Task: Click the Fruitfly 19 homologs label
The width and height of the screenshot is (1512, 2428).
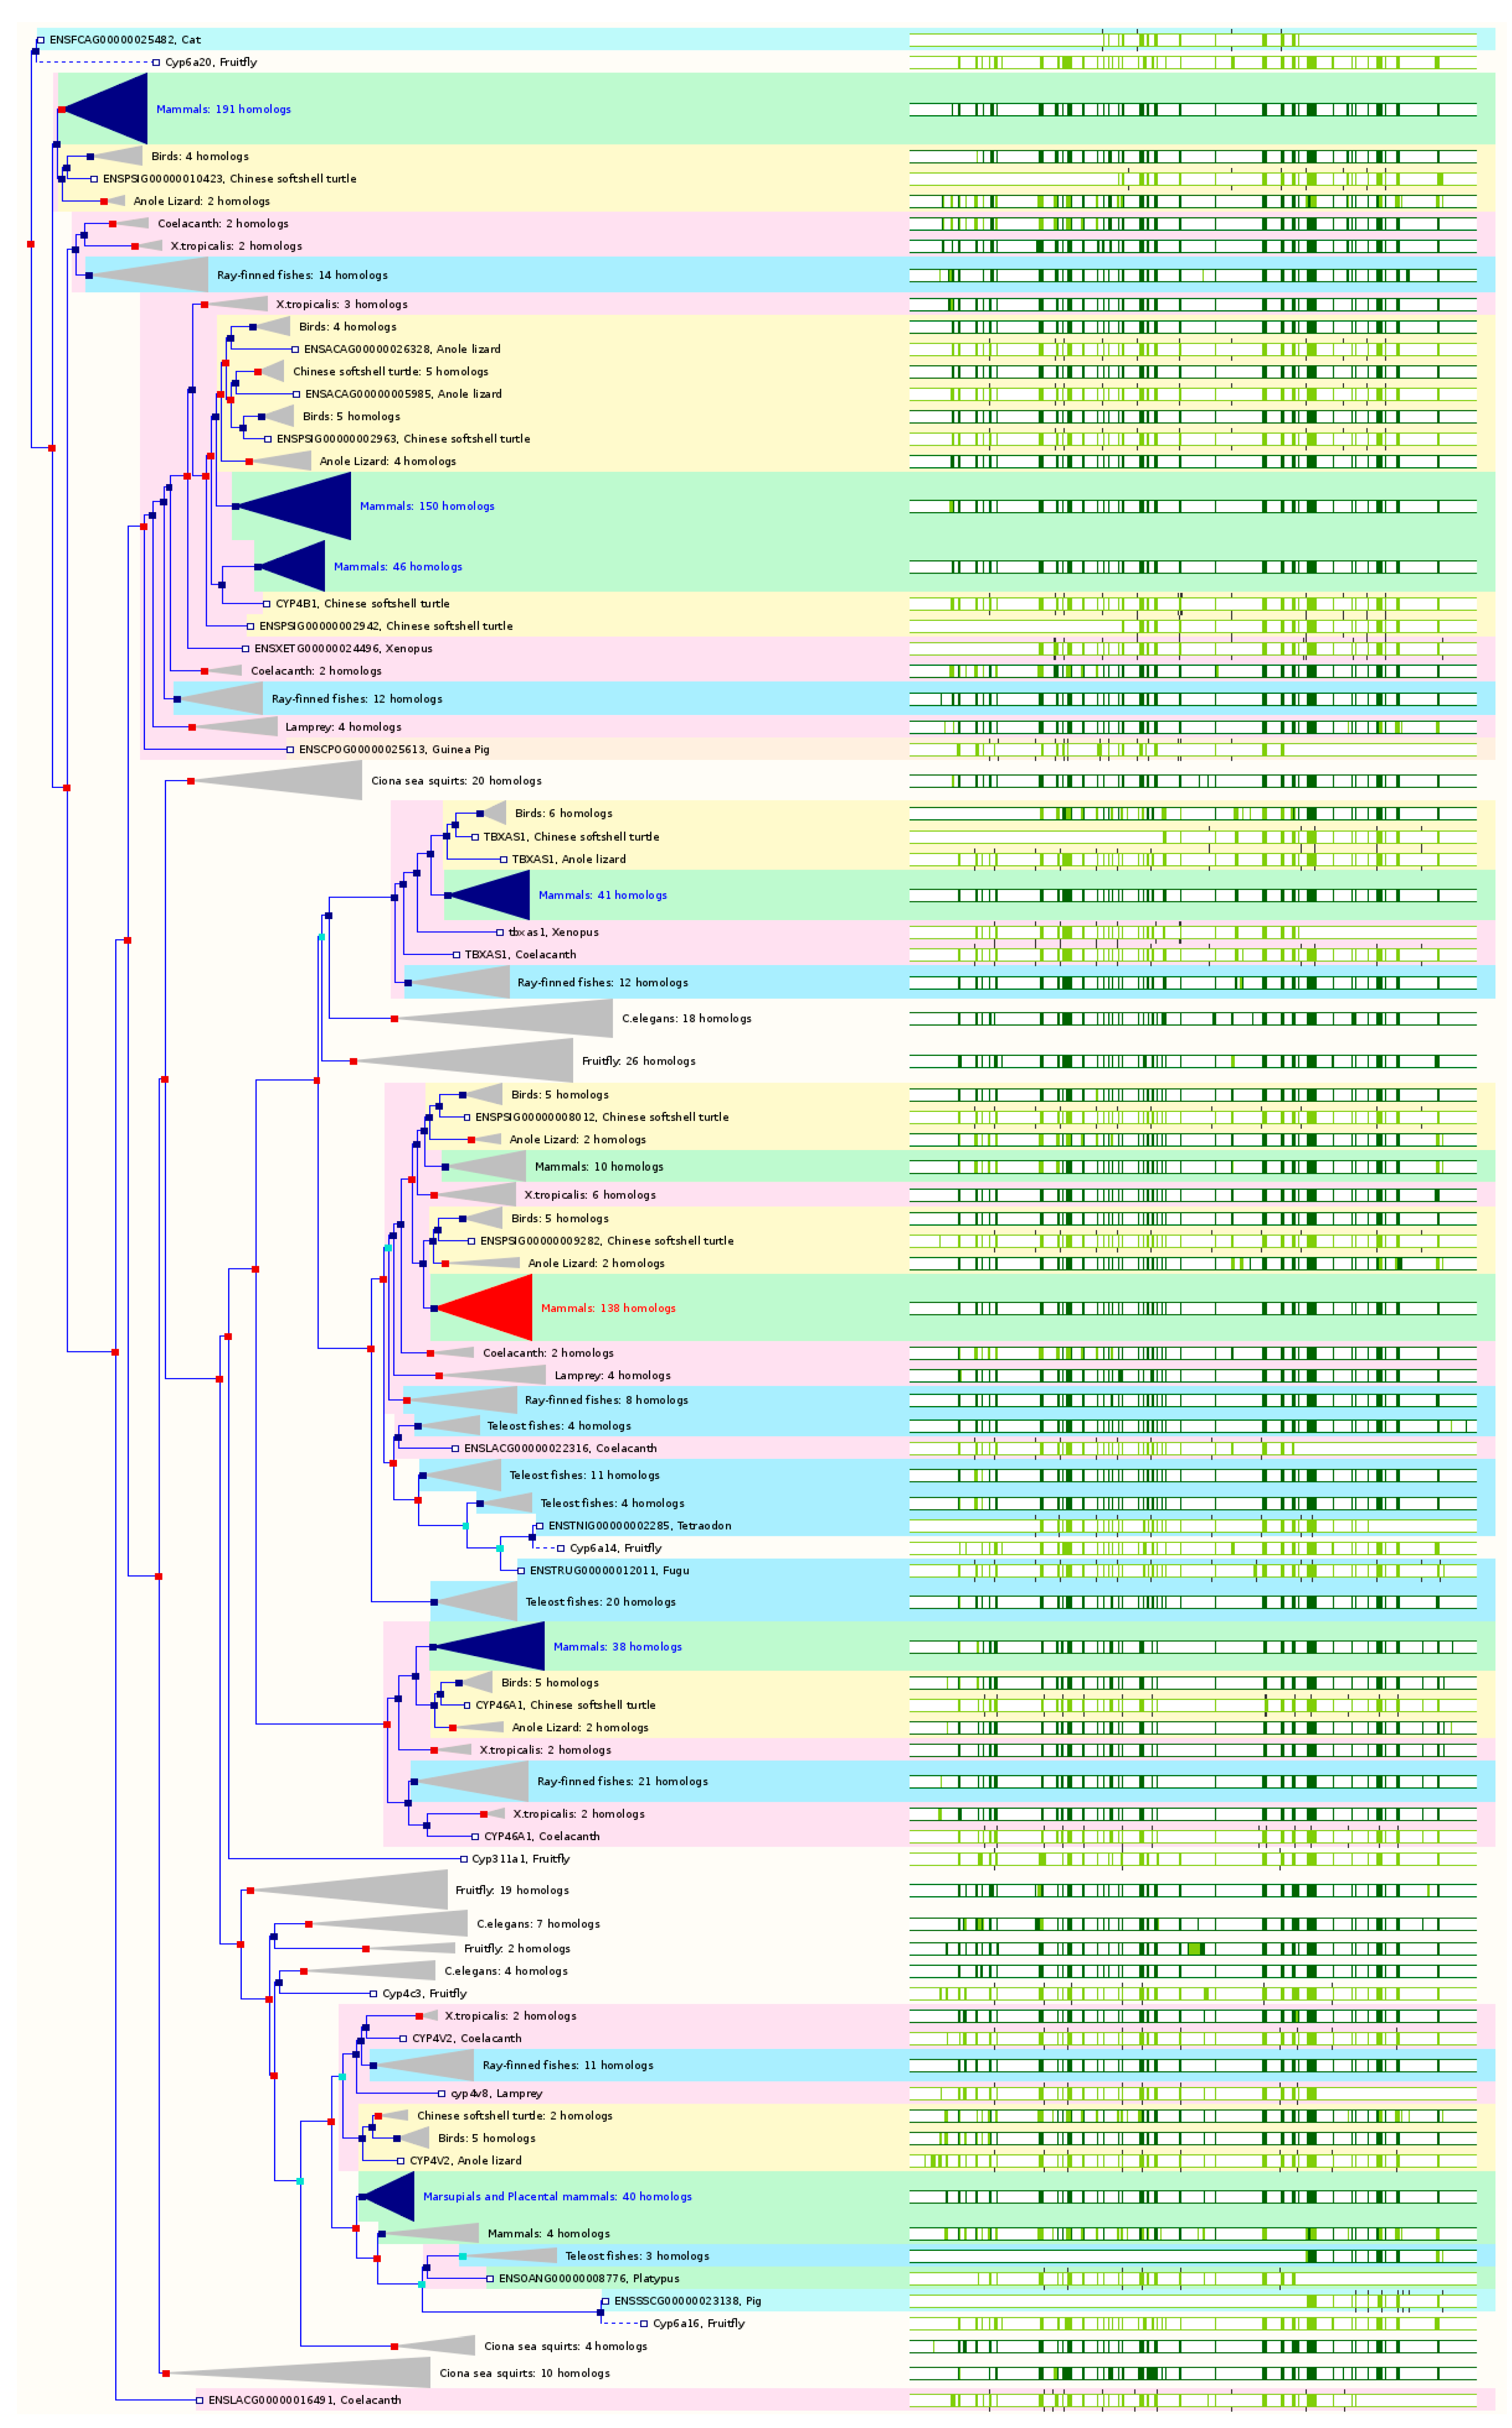Action: click(x=512, y=1890)
